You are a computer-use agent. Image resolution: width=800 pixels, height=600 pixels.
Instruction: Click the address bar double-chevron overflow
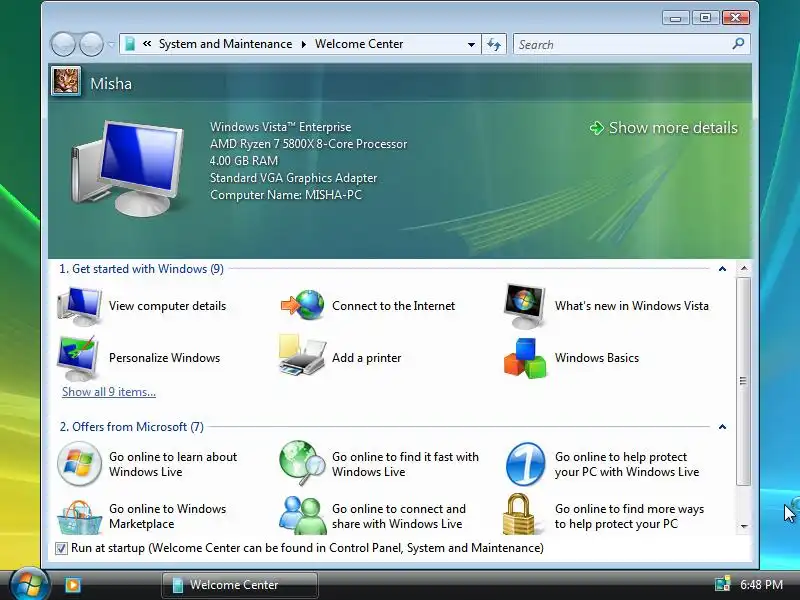point(147,44)
